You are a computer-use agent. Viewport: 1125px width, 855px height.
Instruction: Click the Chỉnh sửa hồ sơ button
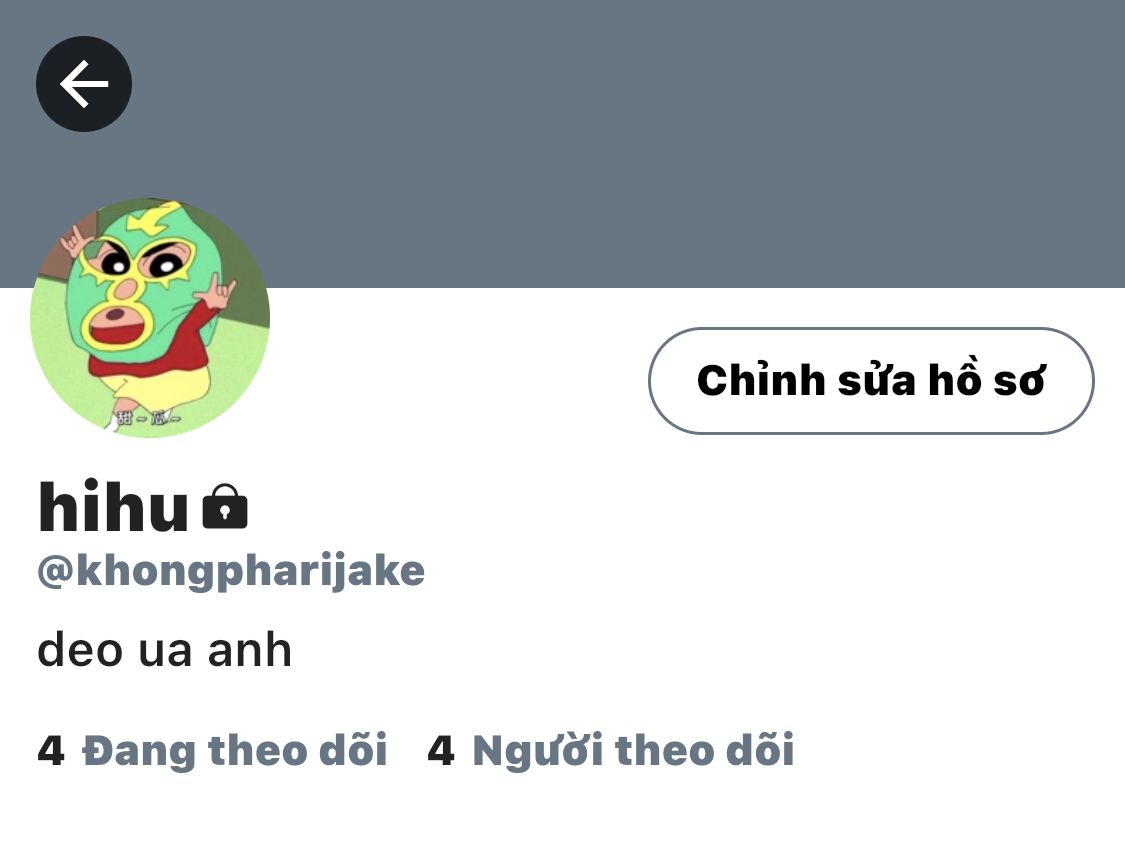tap(871, 380)
